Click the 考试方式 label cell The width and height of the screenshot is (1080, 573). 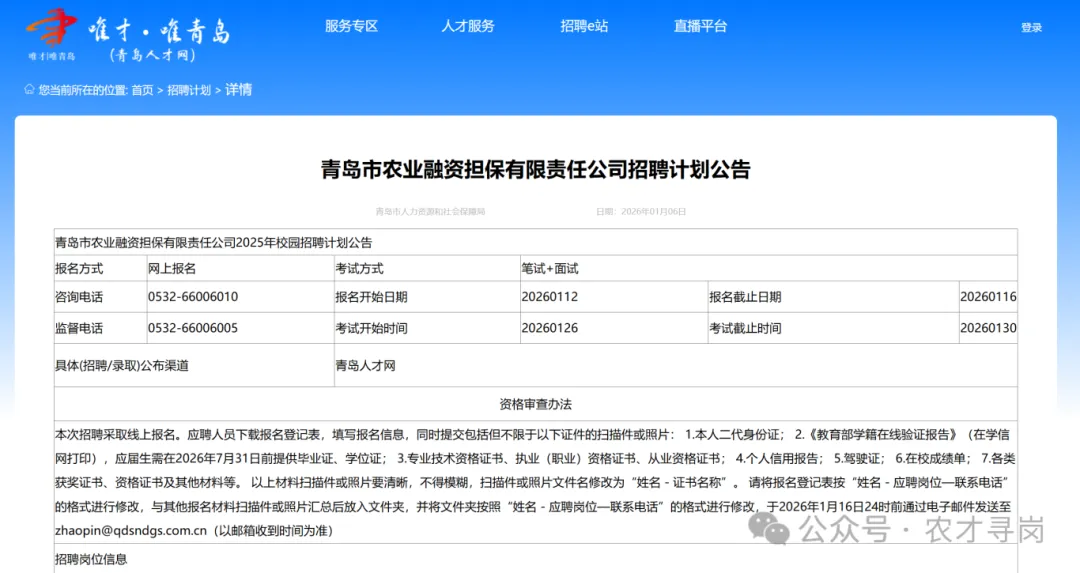click(x=427, y=269)
